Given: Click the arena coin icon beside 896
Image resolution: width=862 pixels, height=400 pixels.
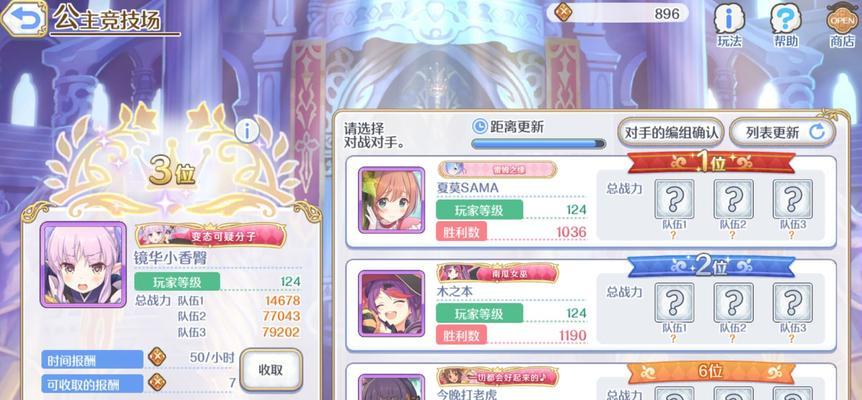Looking at the screenshot, I should (x=563, y=13).
